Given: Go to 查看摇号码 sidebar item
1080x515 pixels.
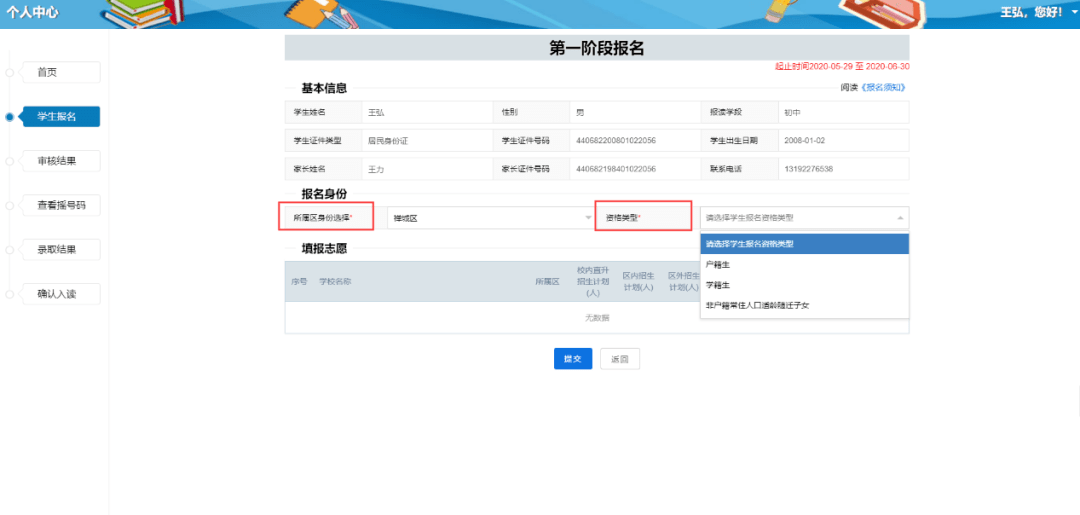Looking at the screenshot, I should [x=61, y=205].
